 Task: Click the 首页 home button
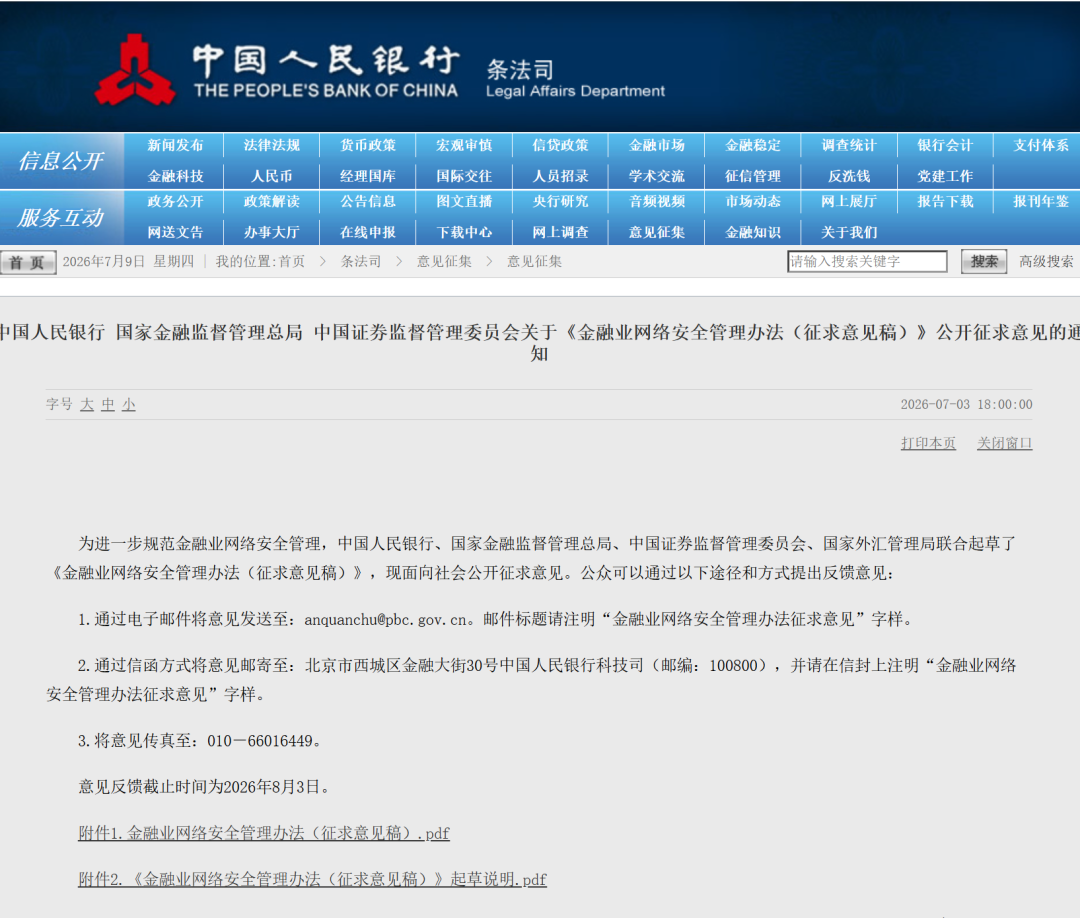[28, 262]
